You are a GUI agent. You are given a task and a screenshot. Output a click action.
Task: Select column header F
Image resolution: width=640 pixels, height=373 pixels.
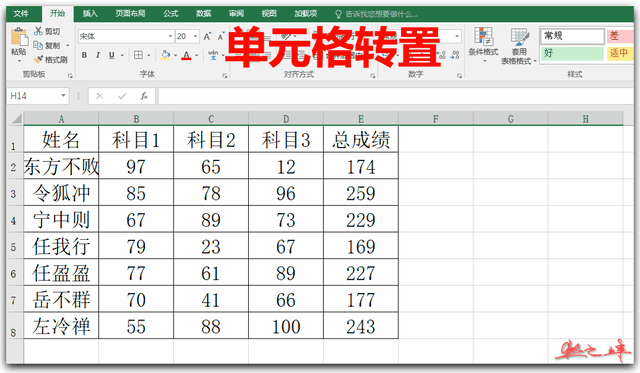(436, 119)
